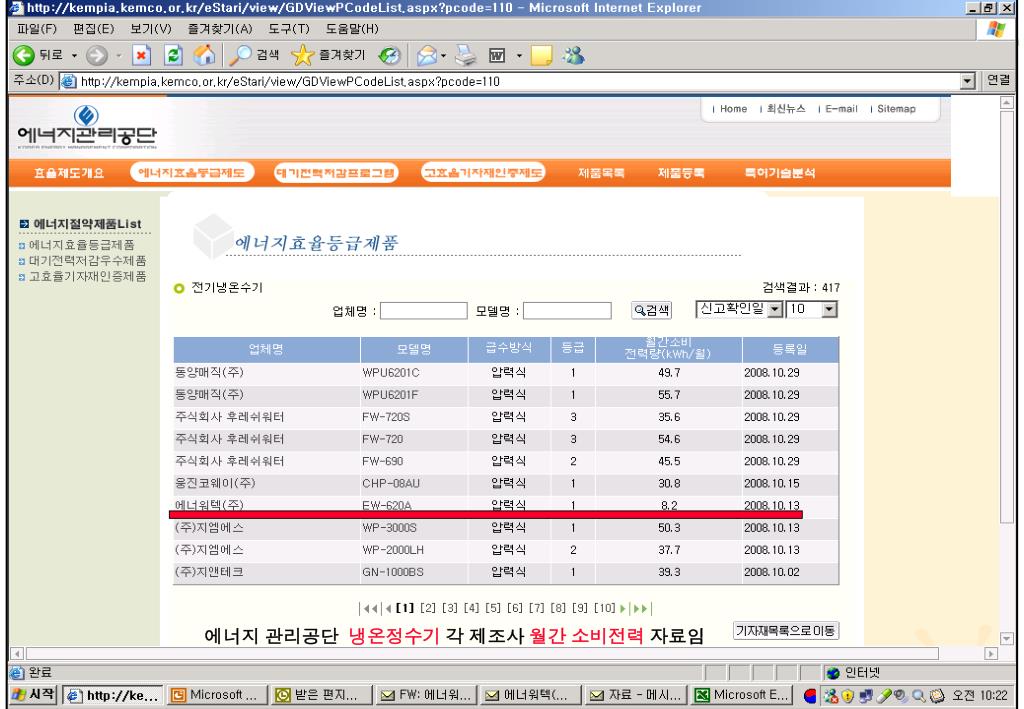Open 대기전력저감우수제품 in the sidebar

point(88,260)
